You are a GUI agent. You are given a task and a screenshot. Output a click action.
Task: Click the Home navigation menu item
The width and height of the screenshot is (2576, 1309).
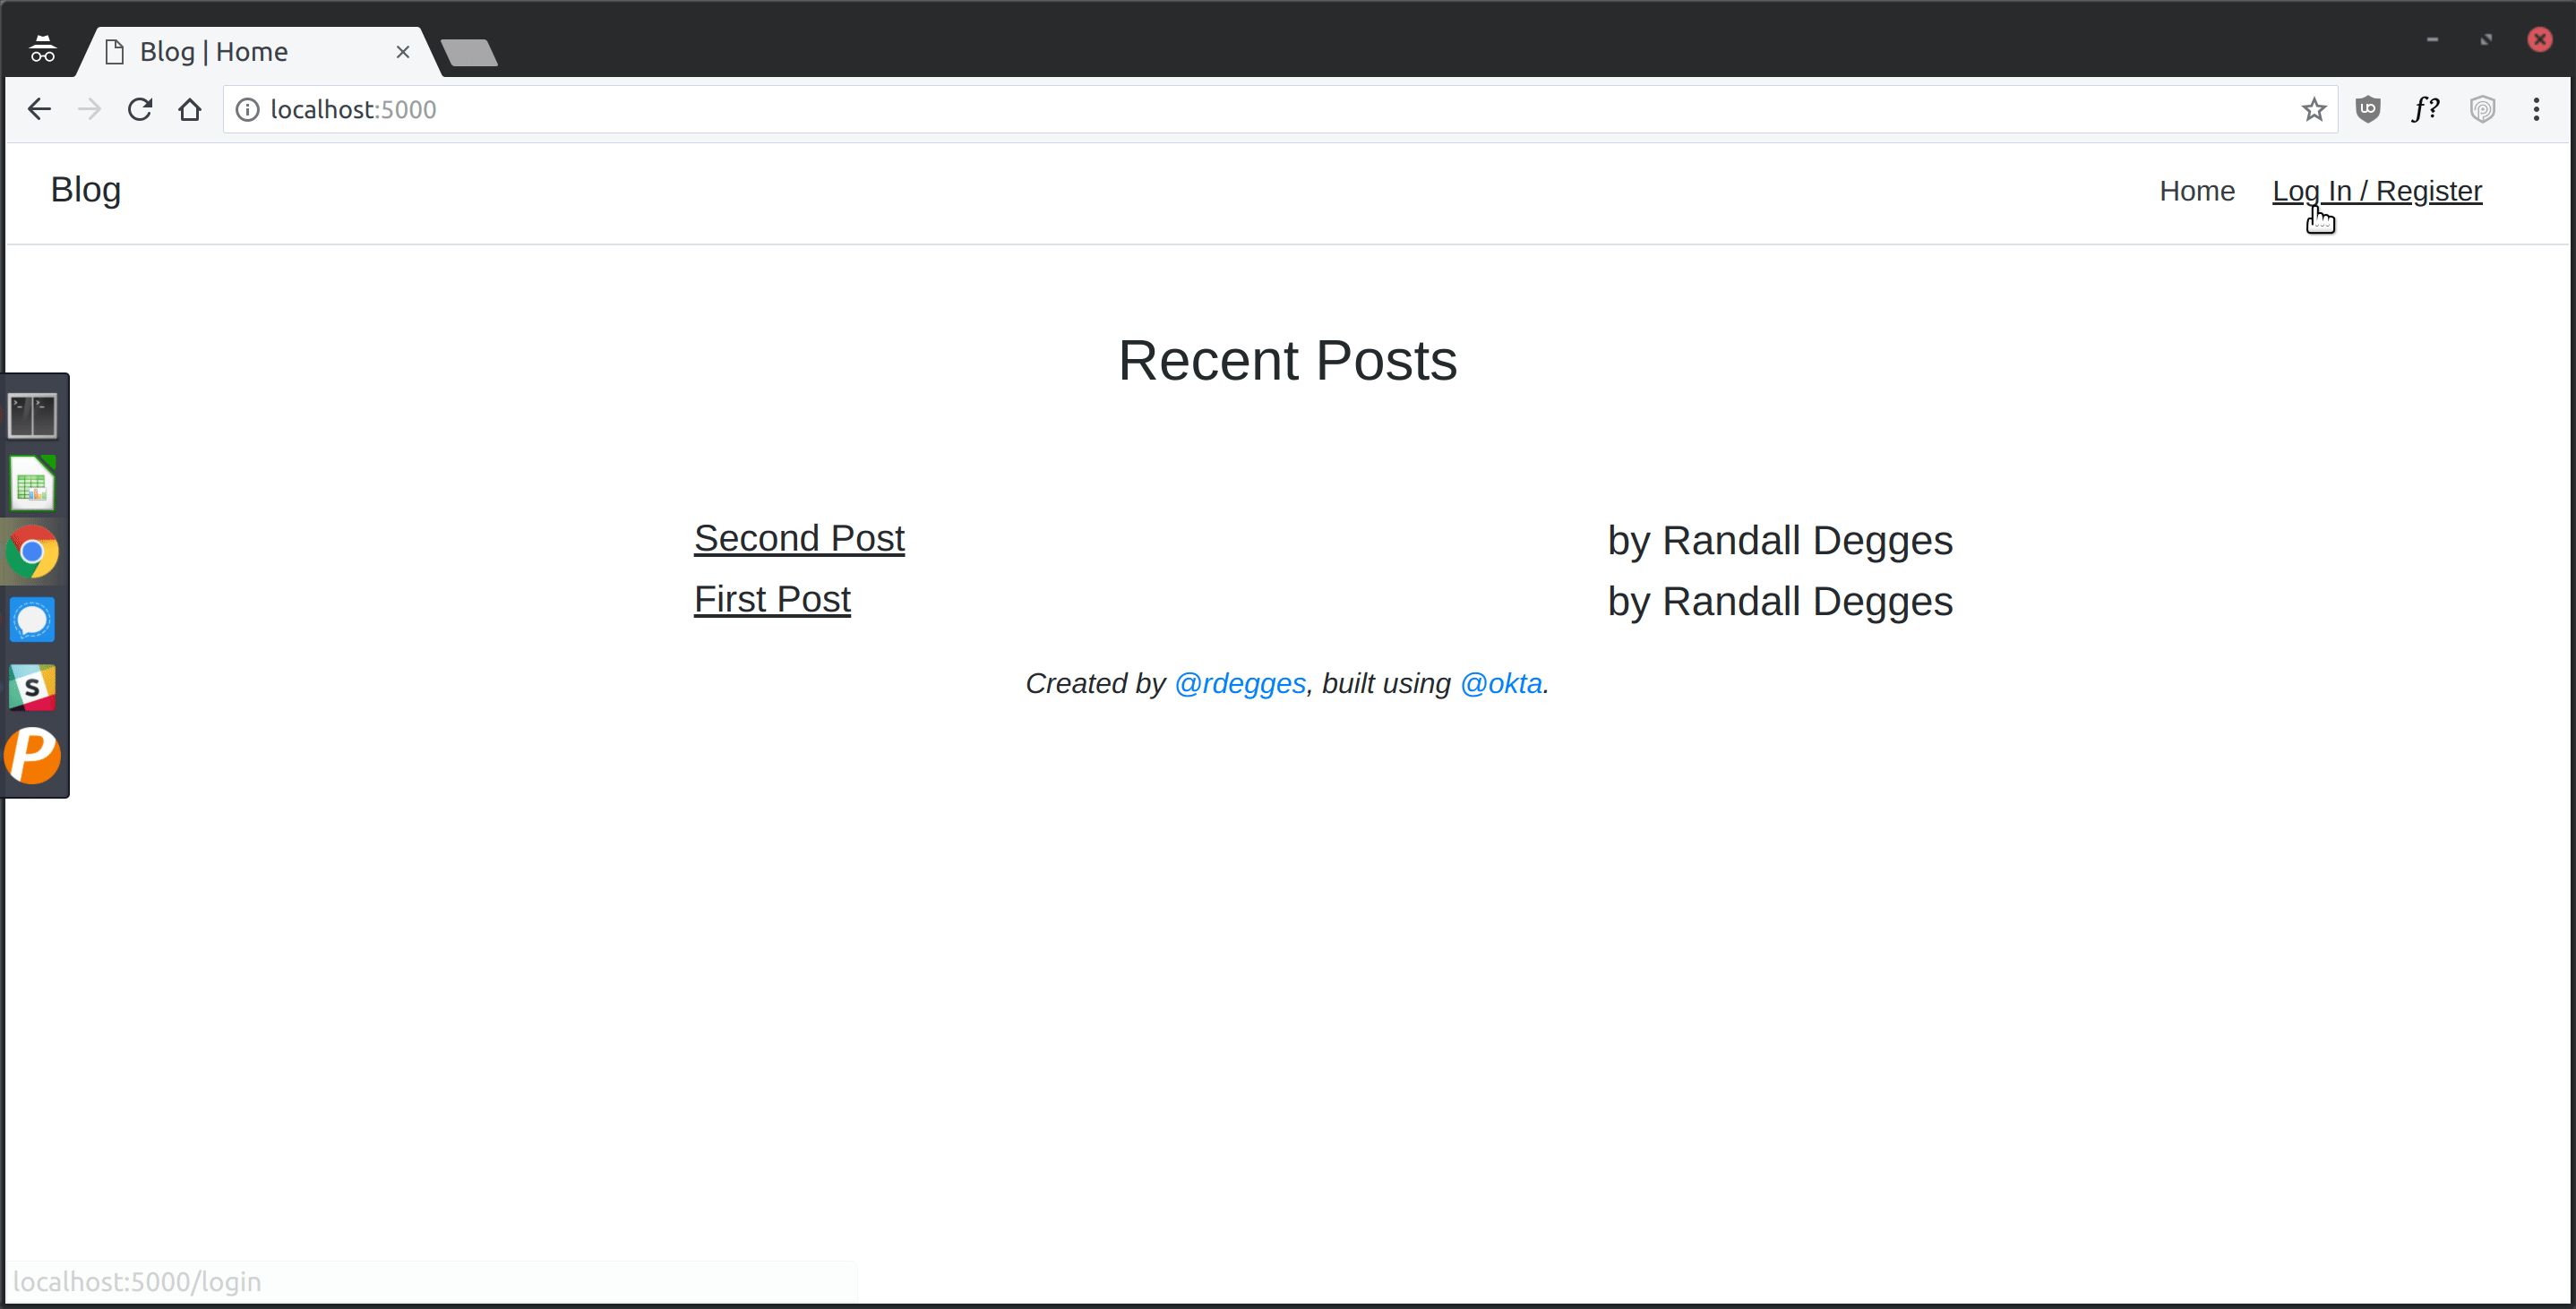coord(2197,191)
